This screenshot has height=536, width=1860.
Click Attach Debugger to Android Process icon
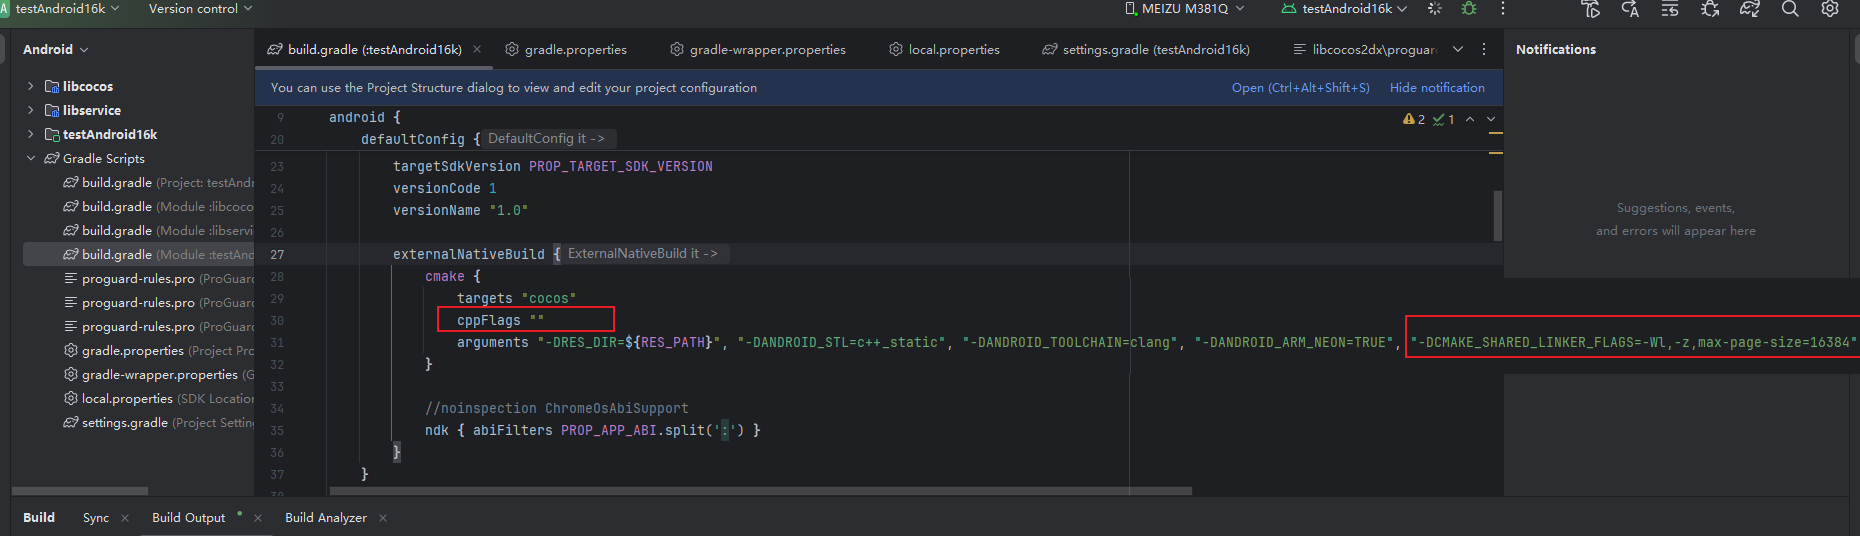point(1710,9)
